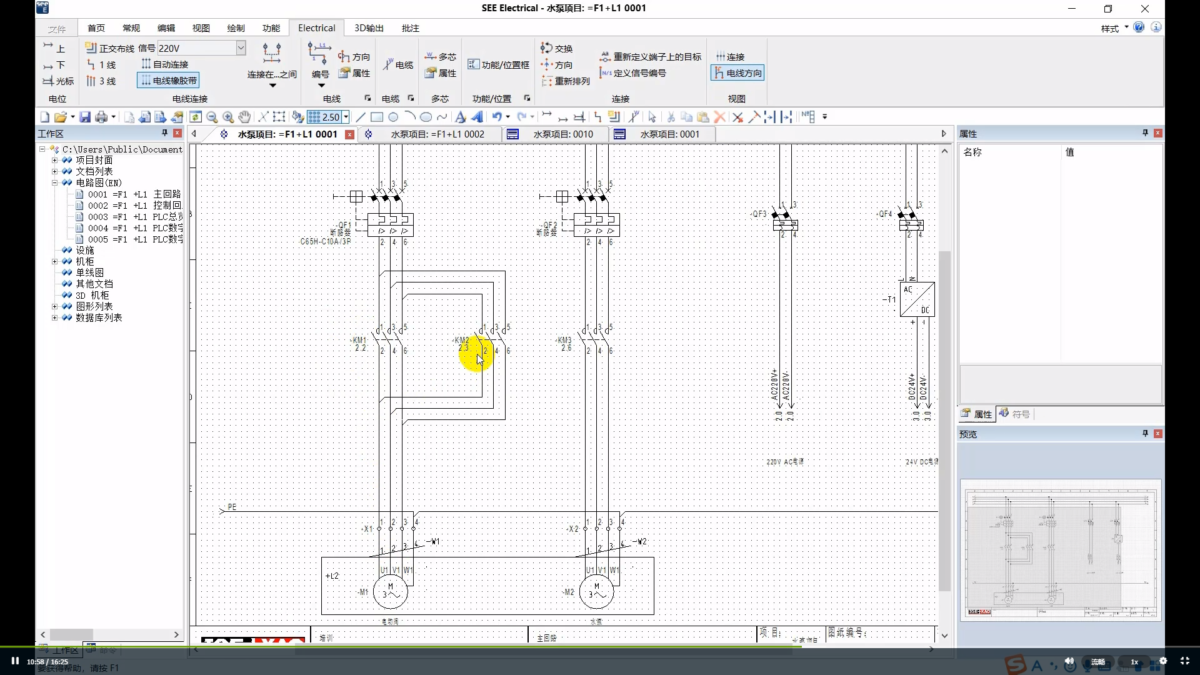The height and width of the screenshot is (675, 1200).
Task: Open the 首页 ribbon tab
Action: click(x=96, y=28)
